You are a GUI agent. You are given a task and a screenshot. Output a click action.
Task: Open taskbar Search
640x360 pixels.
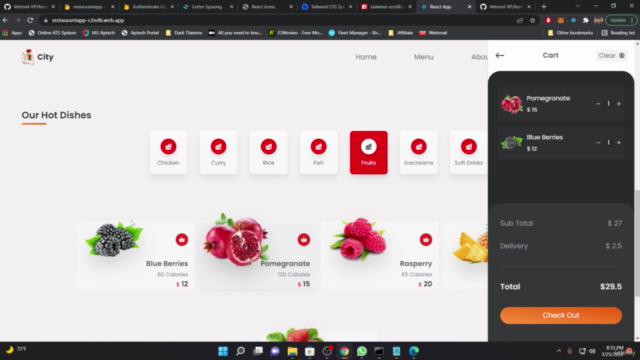click(x=240, y=351)
